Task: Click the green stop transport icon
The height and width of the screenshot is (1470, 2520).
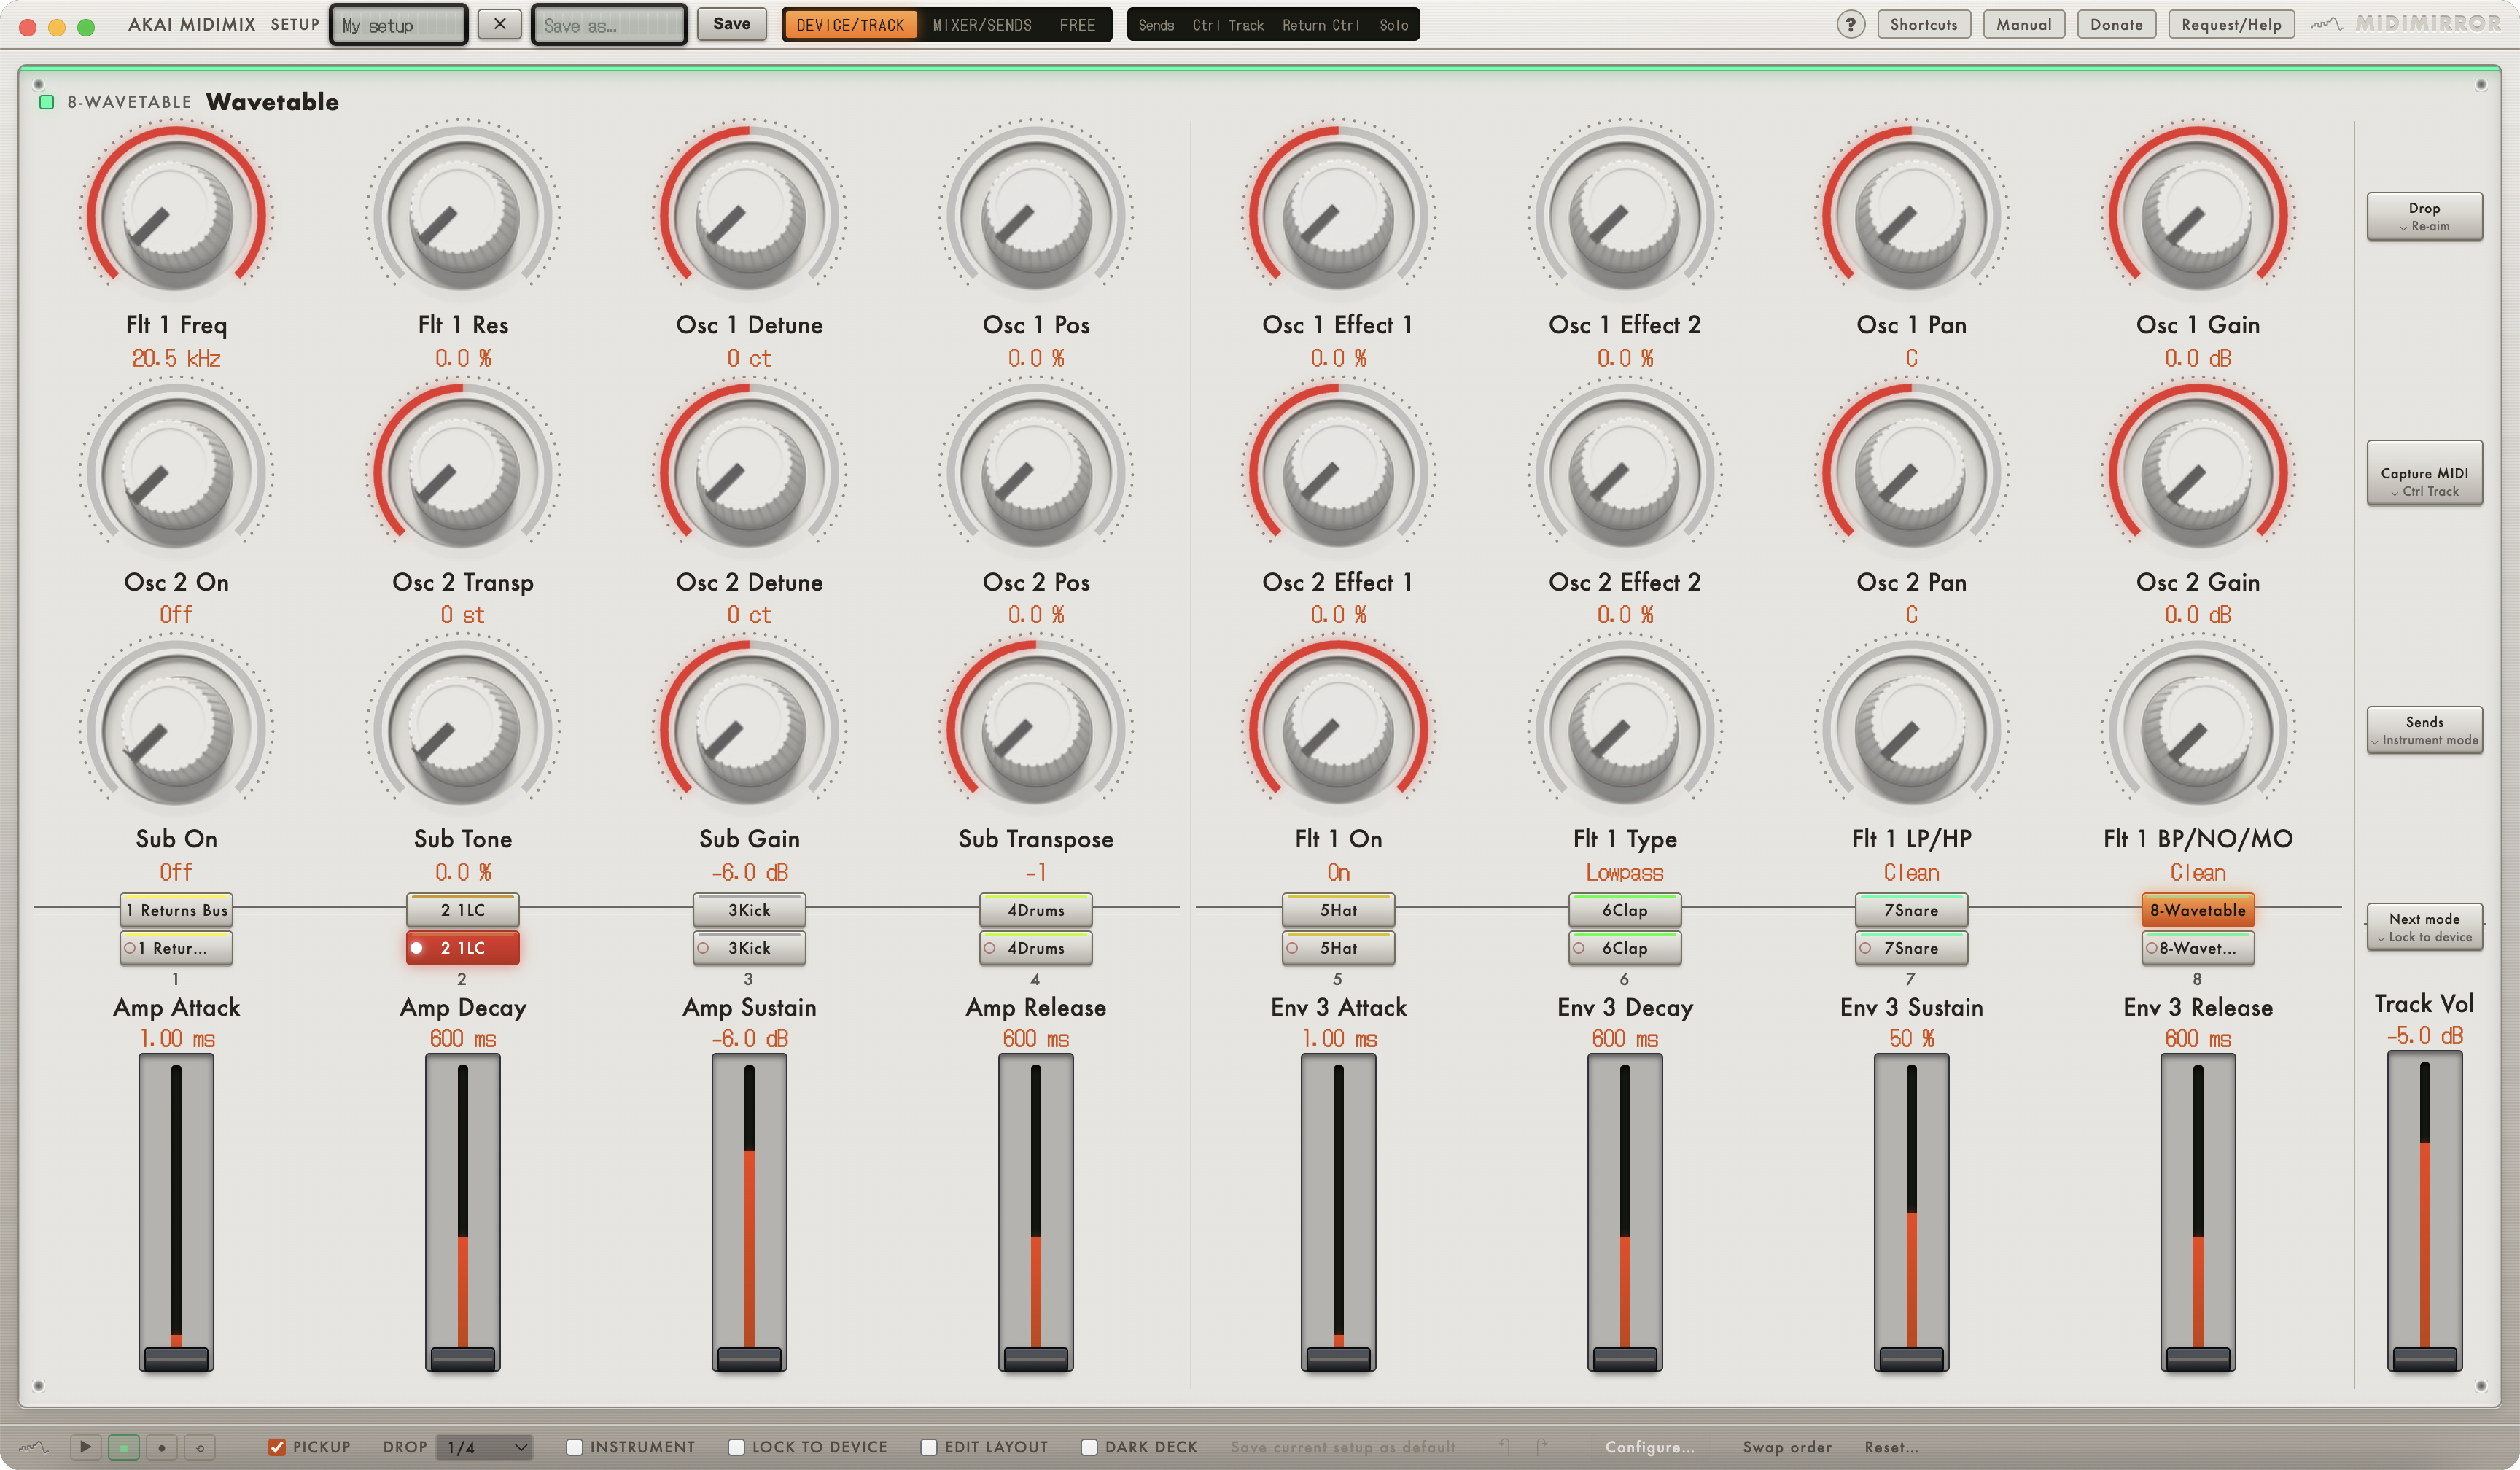Action: point(124,1446)
